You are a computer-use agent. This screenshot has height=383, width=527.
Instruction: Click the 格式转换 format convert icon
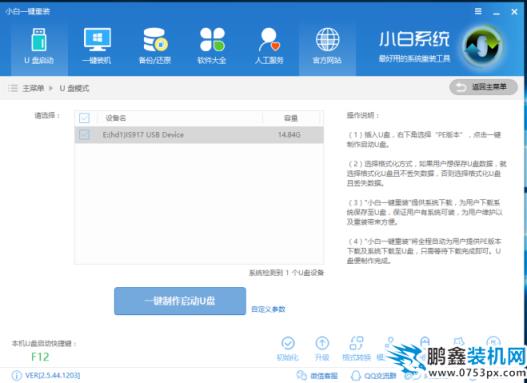tap(356, 348)
